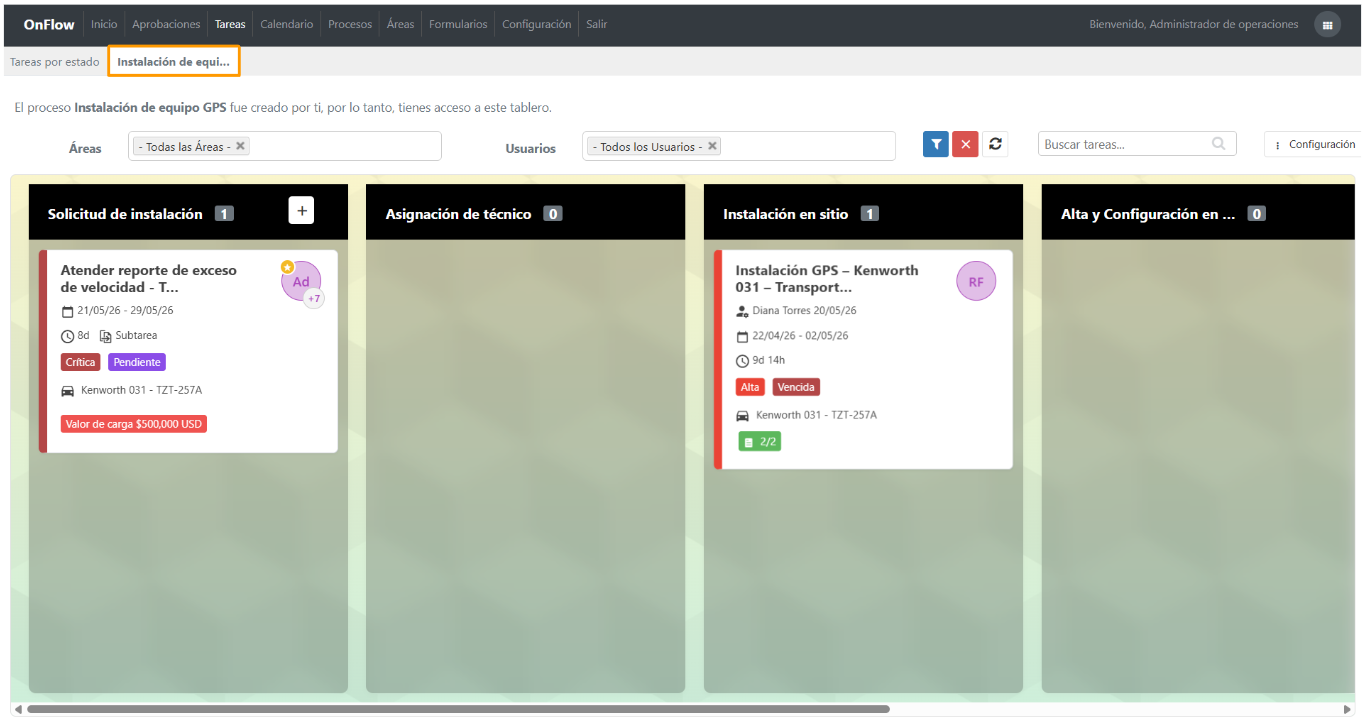This screenshot has height=727, width=1365.
Task: Go to Inicio in the navbar
Action: 104,24
